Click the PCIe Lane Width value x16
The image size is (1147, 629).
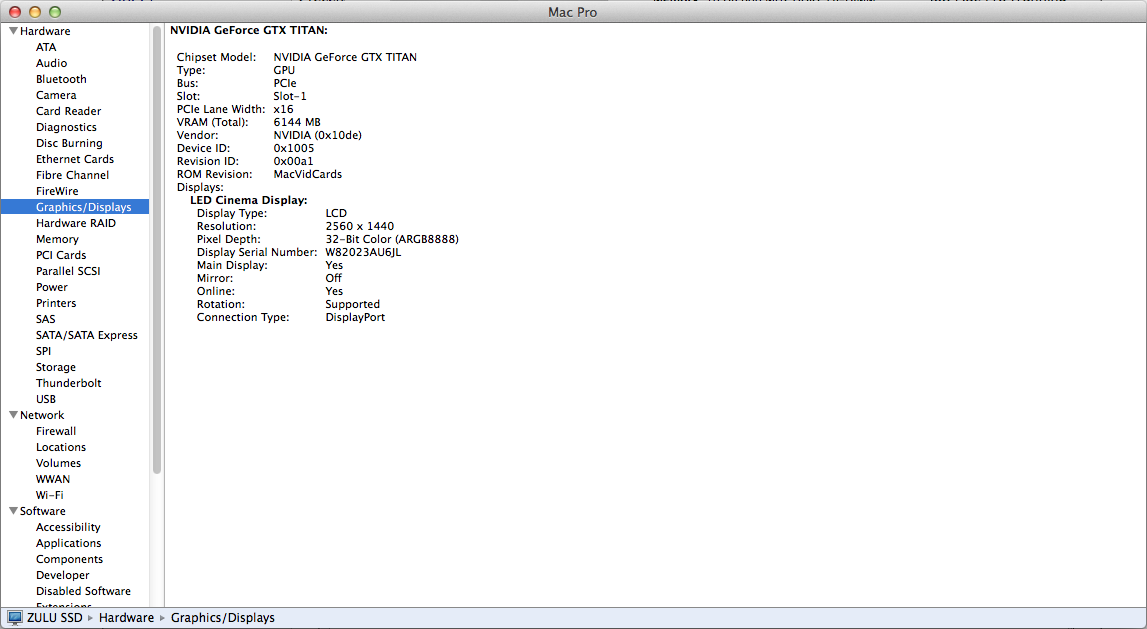[x=284, y=109]
